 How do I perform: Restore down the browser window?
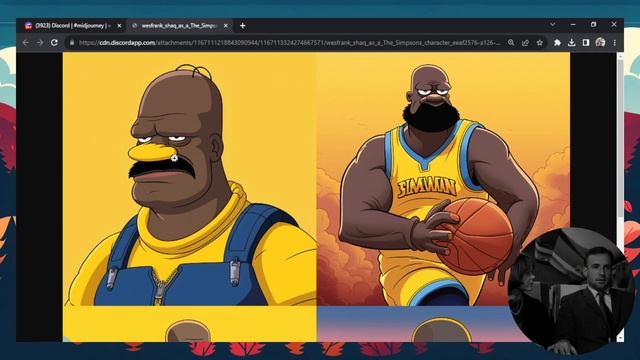click(x=593, y=24)
